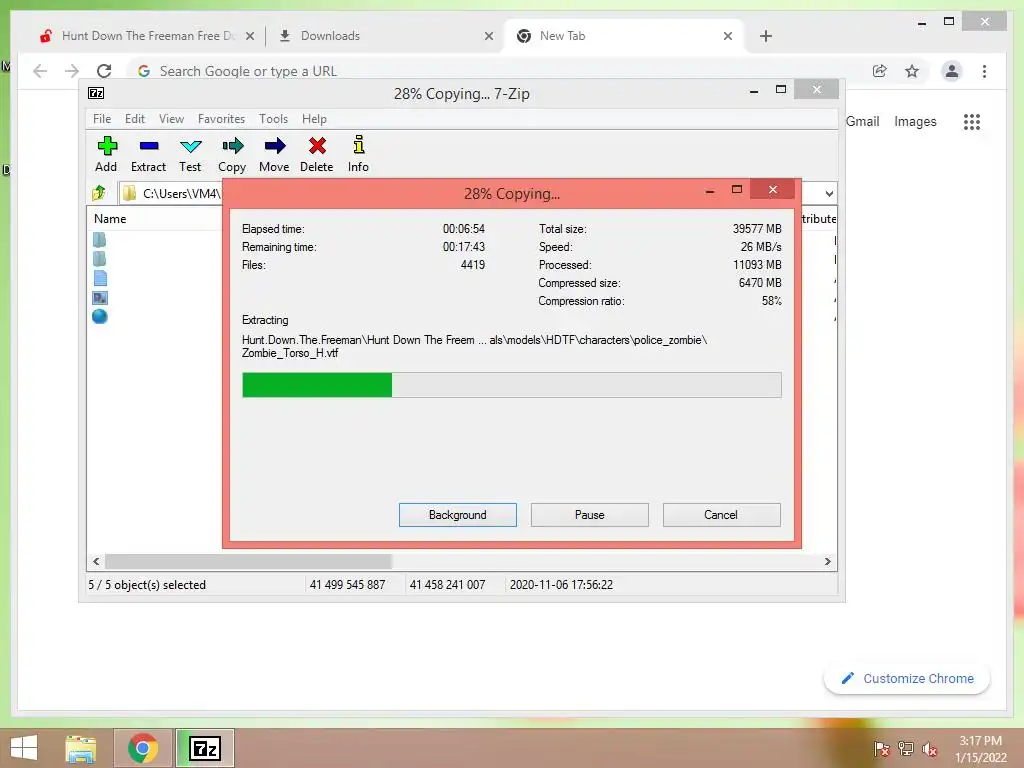
Task: Open the File menu in 7-Zip
Action: [x=102, y=119]
